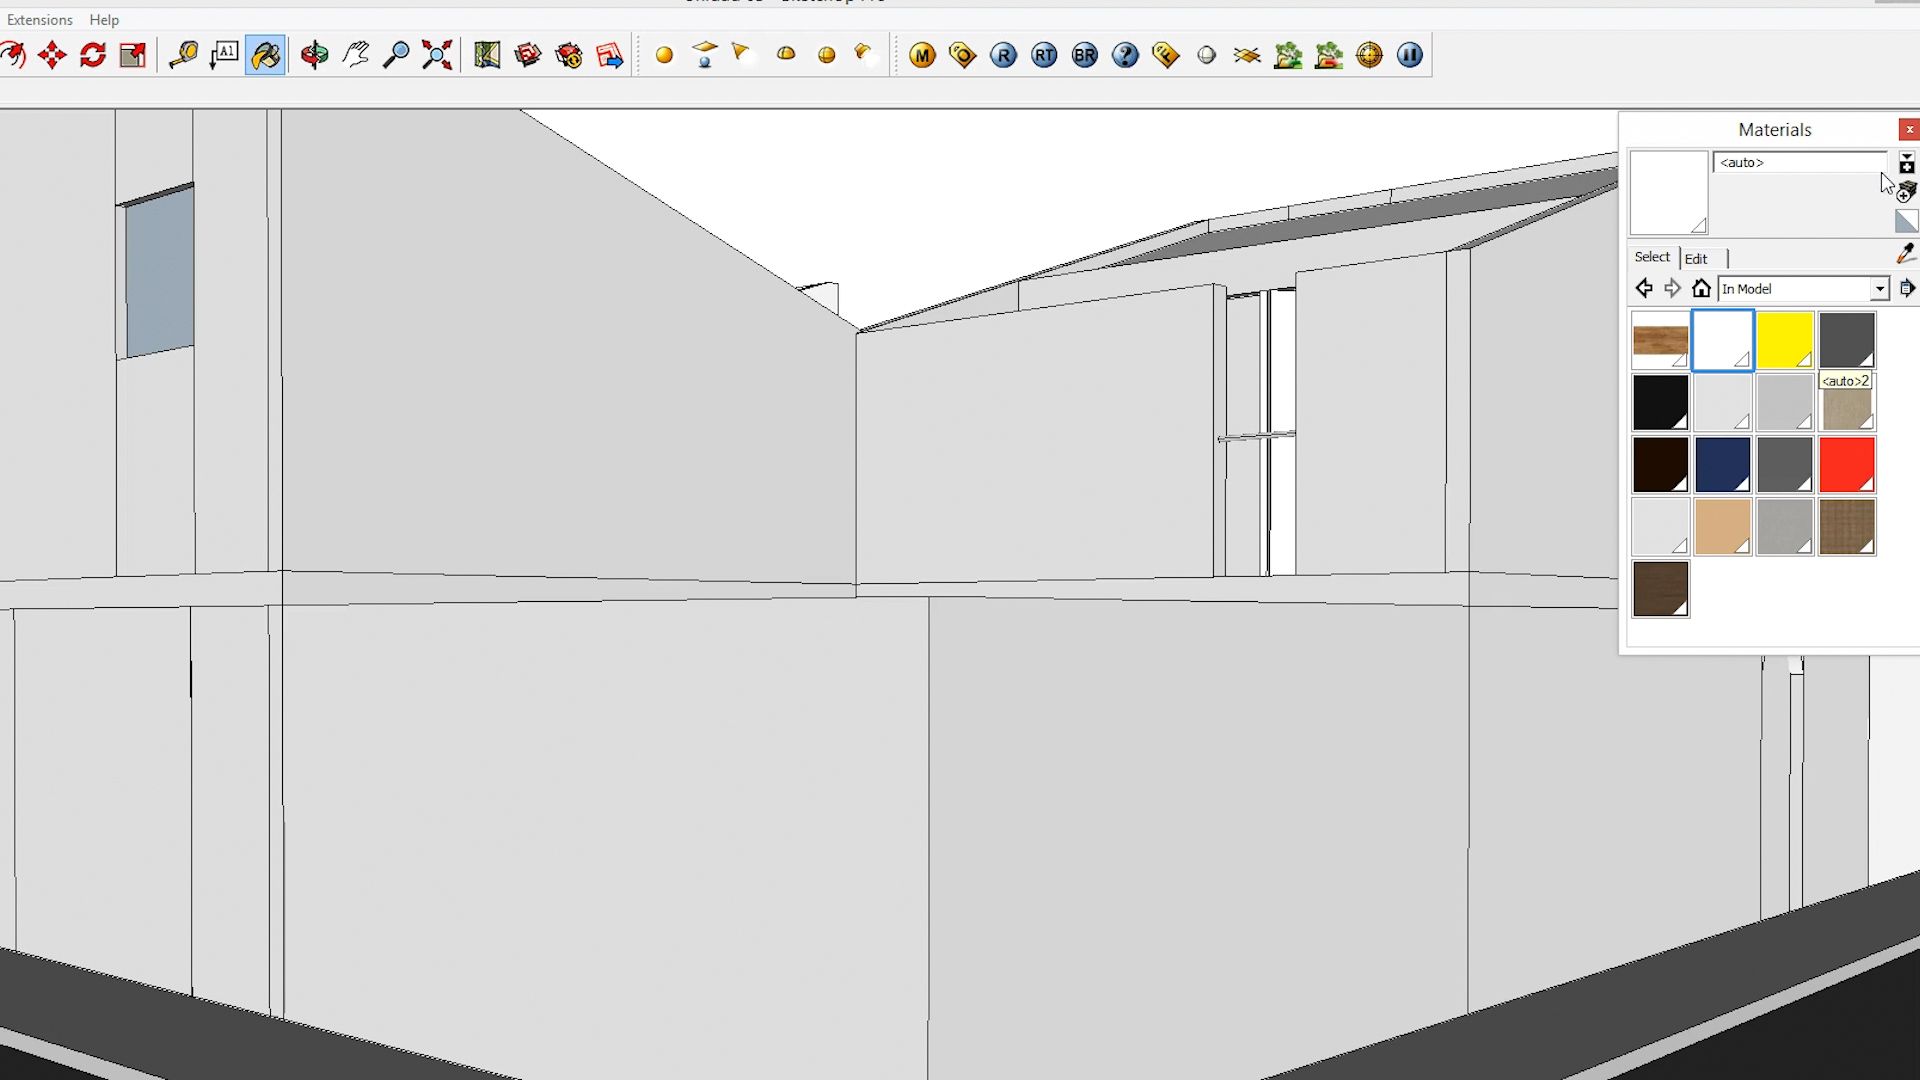The image size is (1920, 1080).
Task: Select the Pan hand tool
Action: 356,55
